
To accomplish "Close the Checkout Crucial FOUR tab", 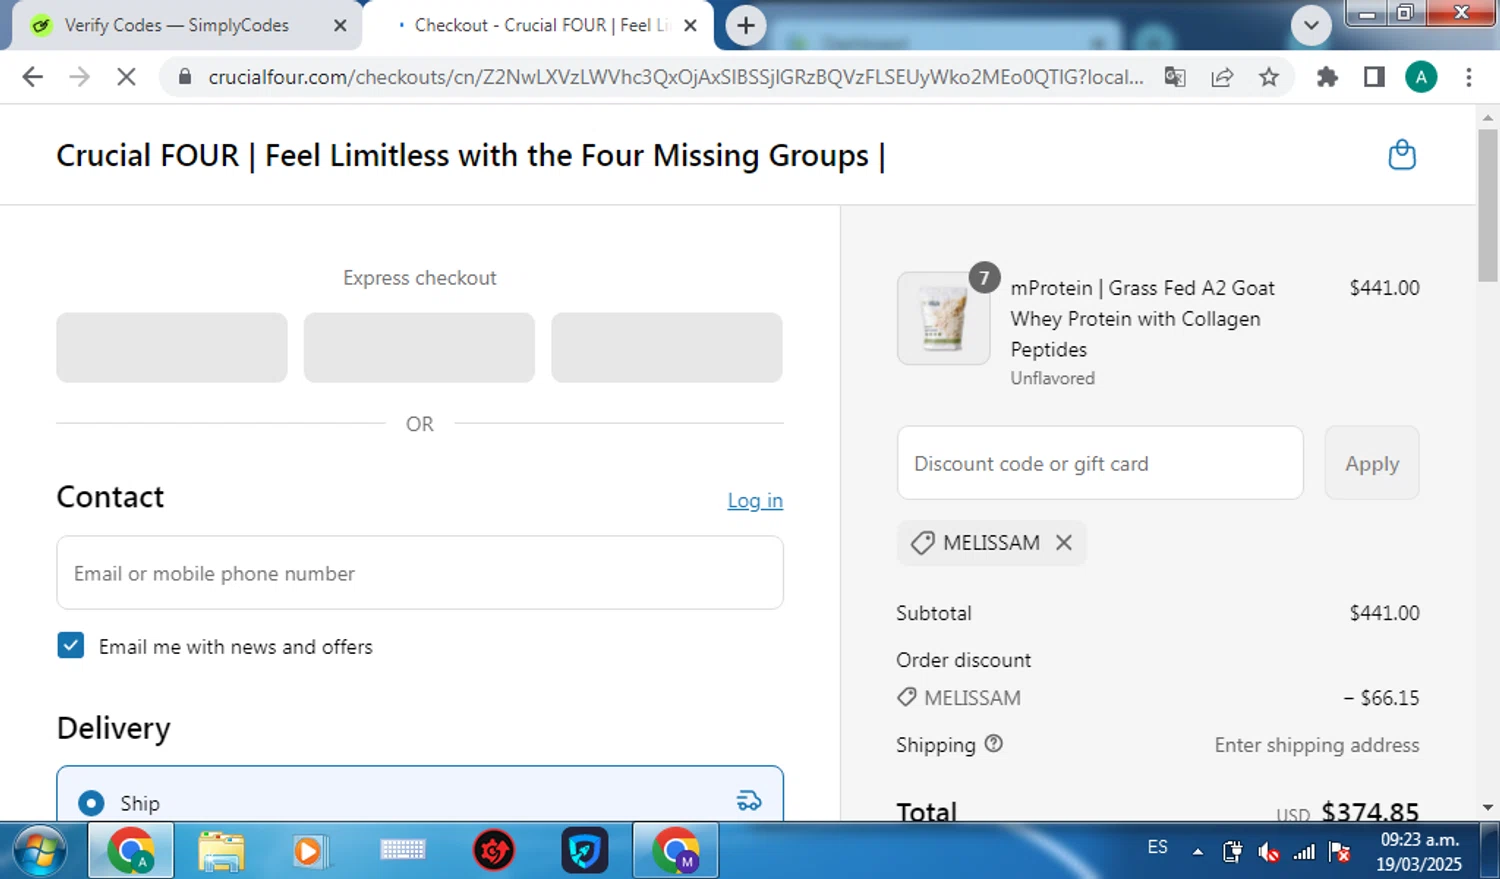I will click(x=690, y=26).
